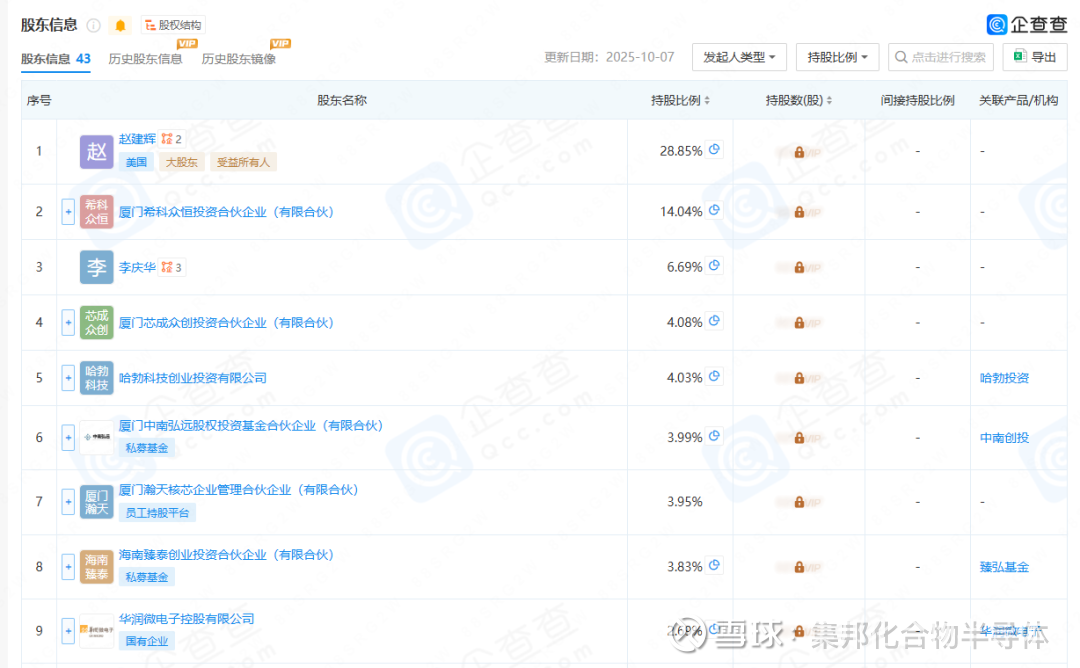Open 哈勃科技创业投资有限公司 link
Viewport: 1080px width, 668px height.
193,378
